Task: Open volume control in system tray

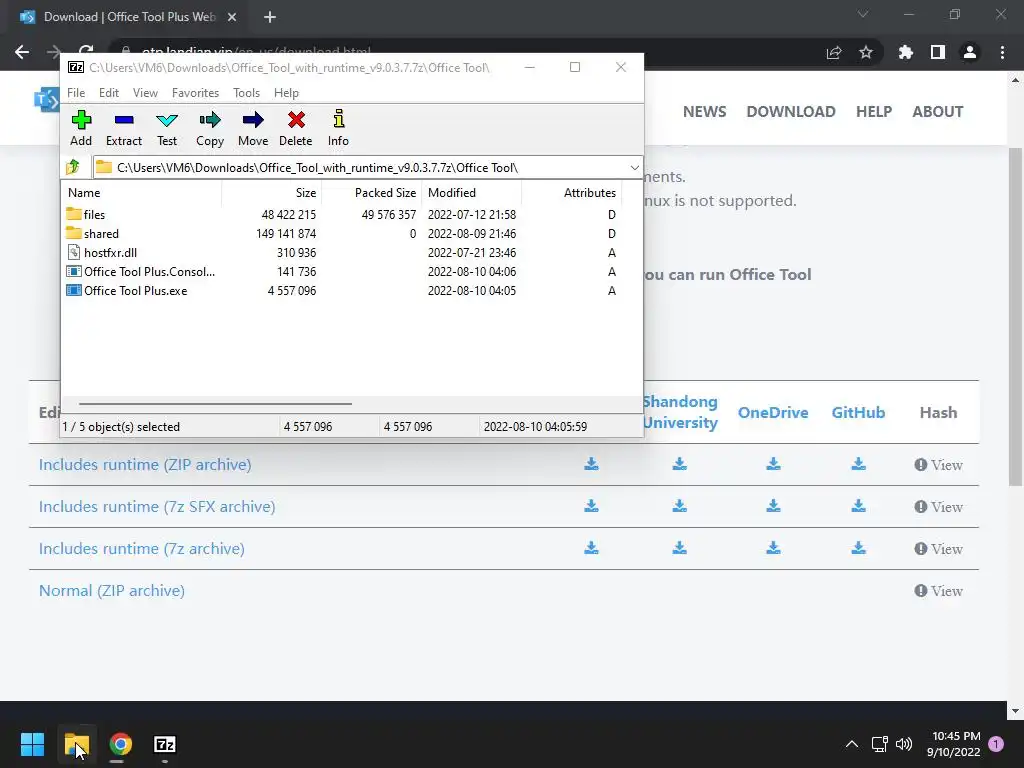Action: (904, 744)
